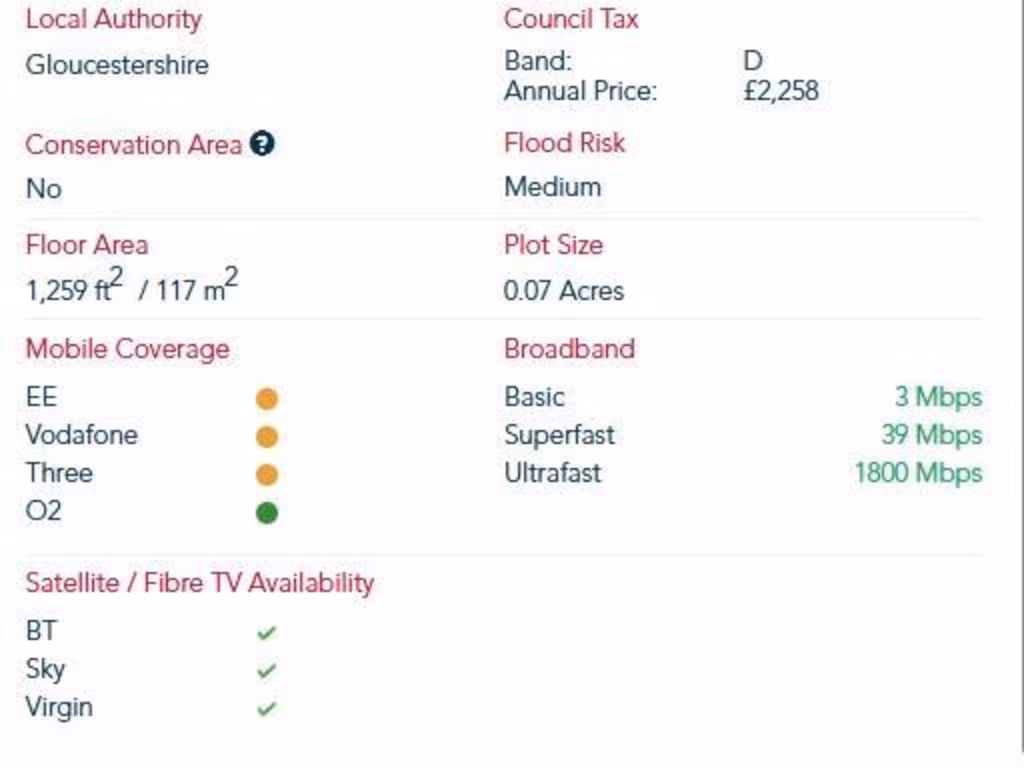
Task: Click the Floor Area 1,259 ft² value
Action: [74, 287]
